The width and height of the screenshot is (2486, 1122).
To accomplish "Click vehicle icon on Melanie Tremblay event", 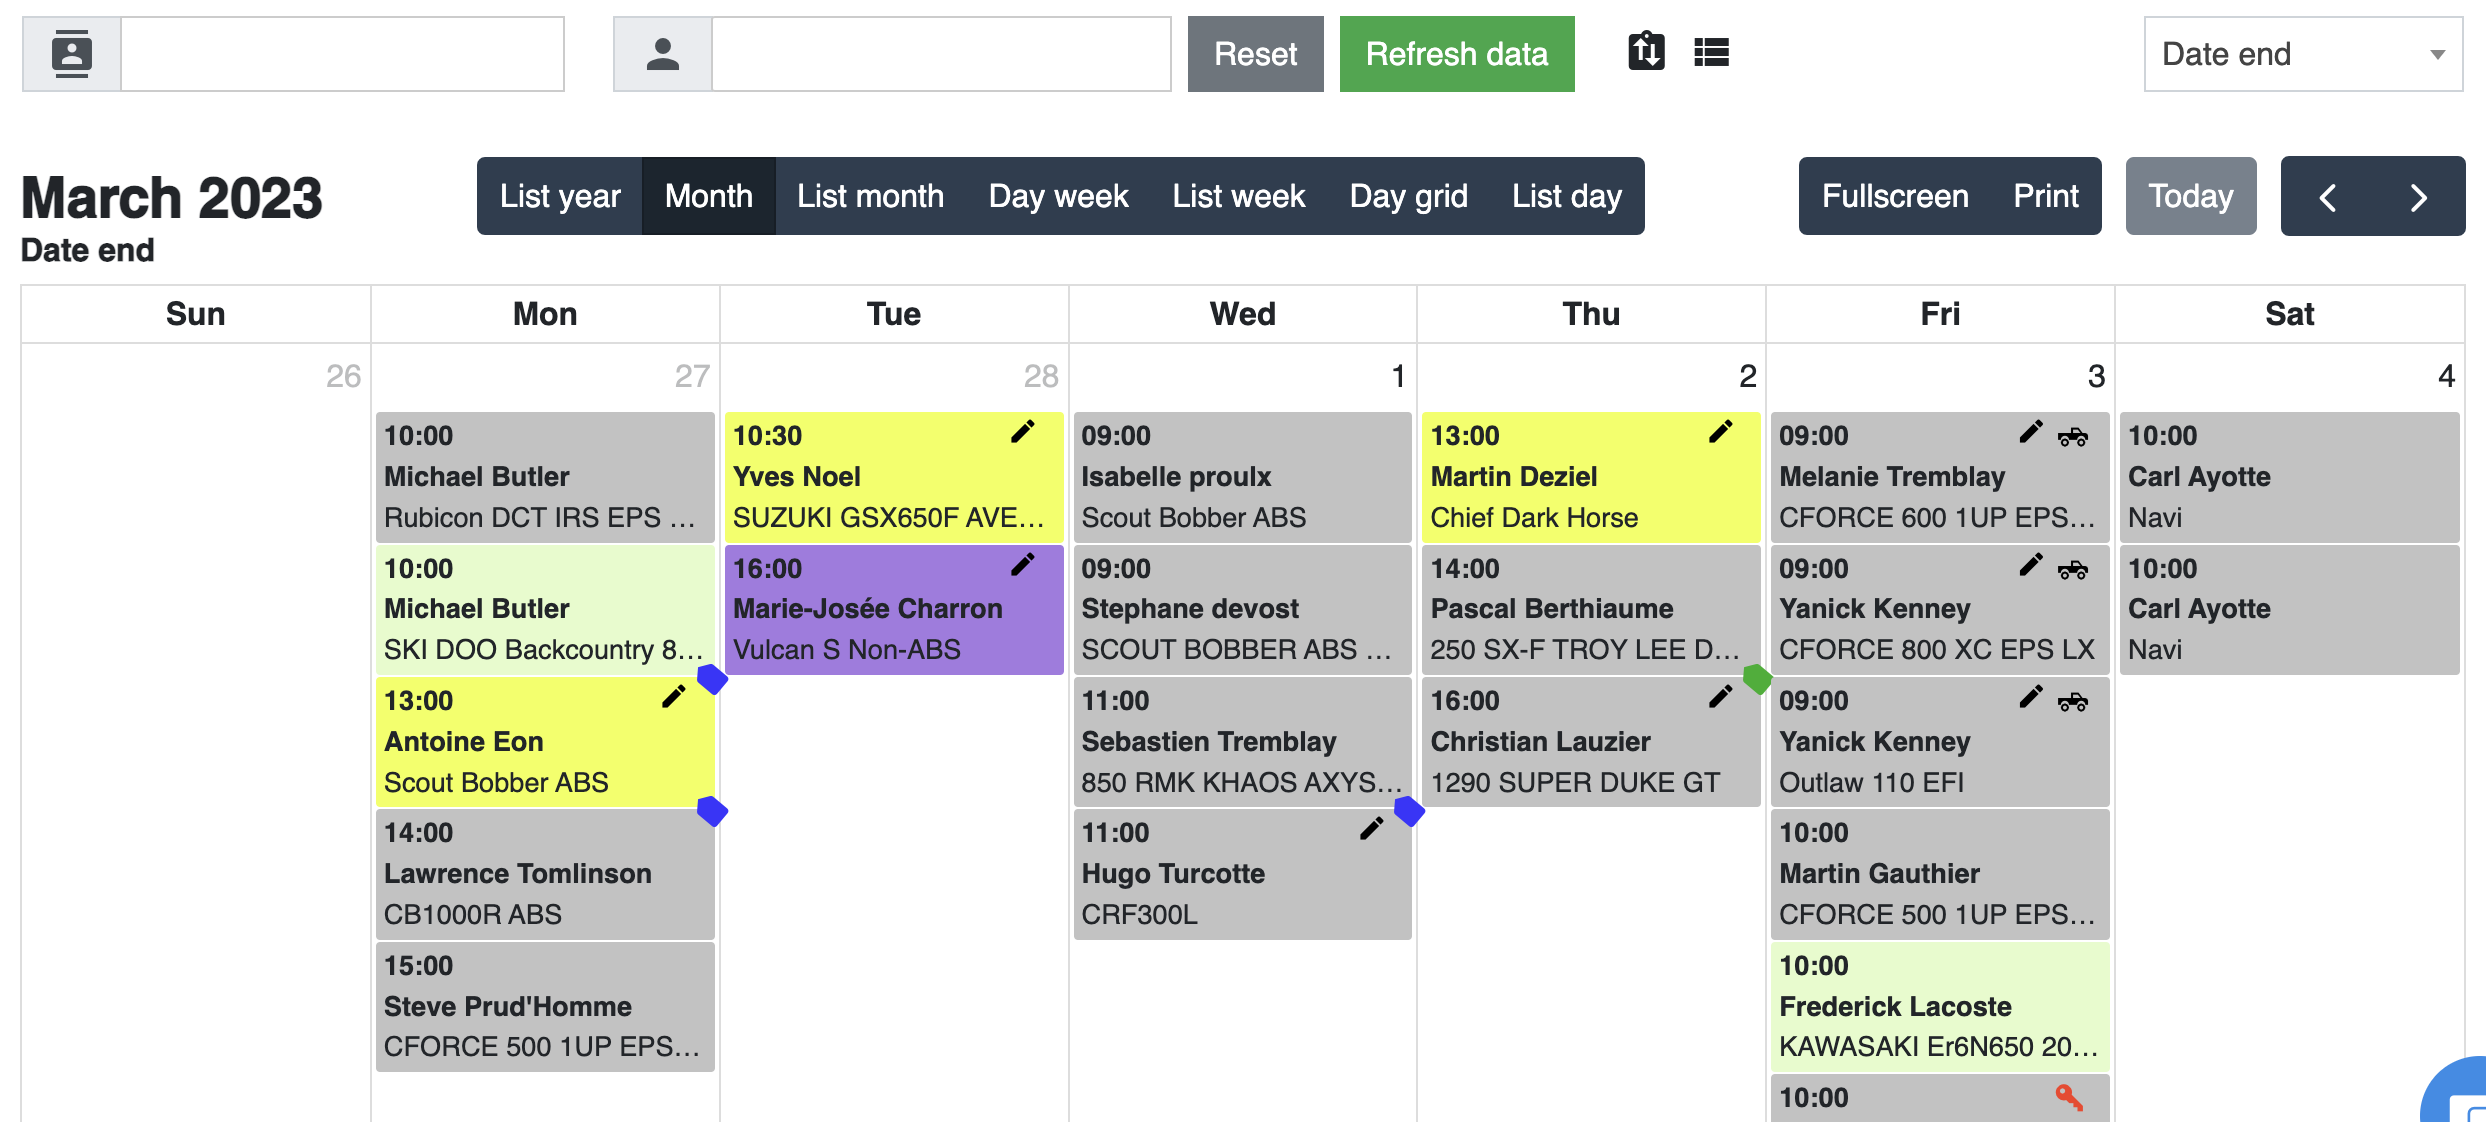I will coord(2072,436).
